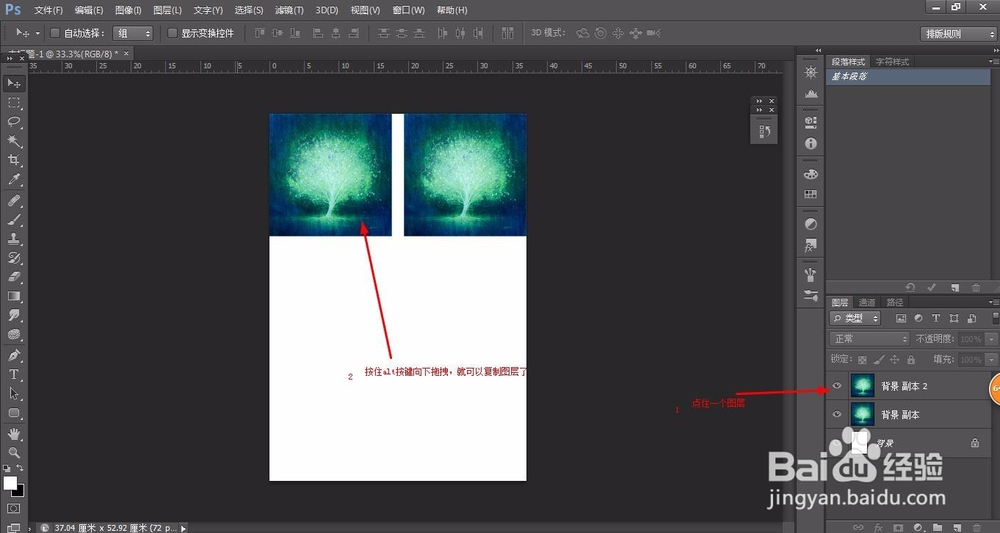Select the Clone Stamp tool
The image size is (1000, 533).
14,238
